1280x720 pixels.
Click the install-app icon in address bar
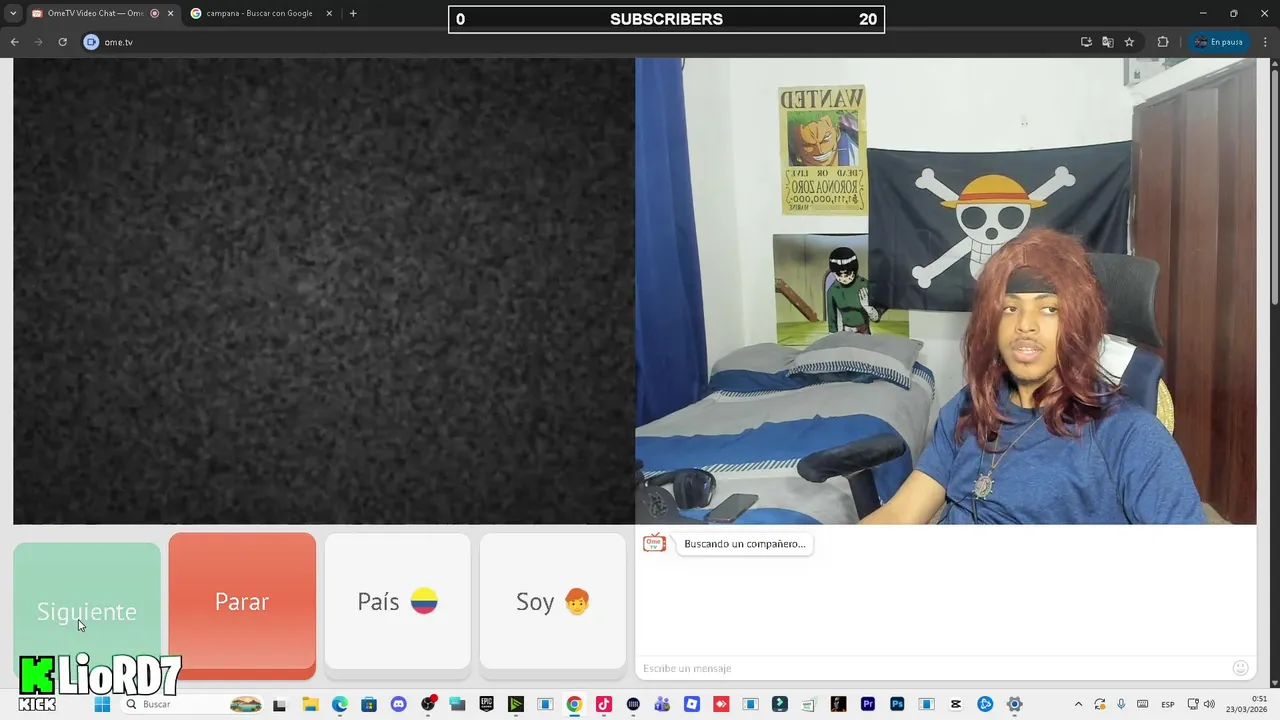tap(1086, 42)
